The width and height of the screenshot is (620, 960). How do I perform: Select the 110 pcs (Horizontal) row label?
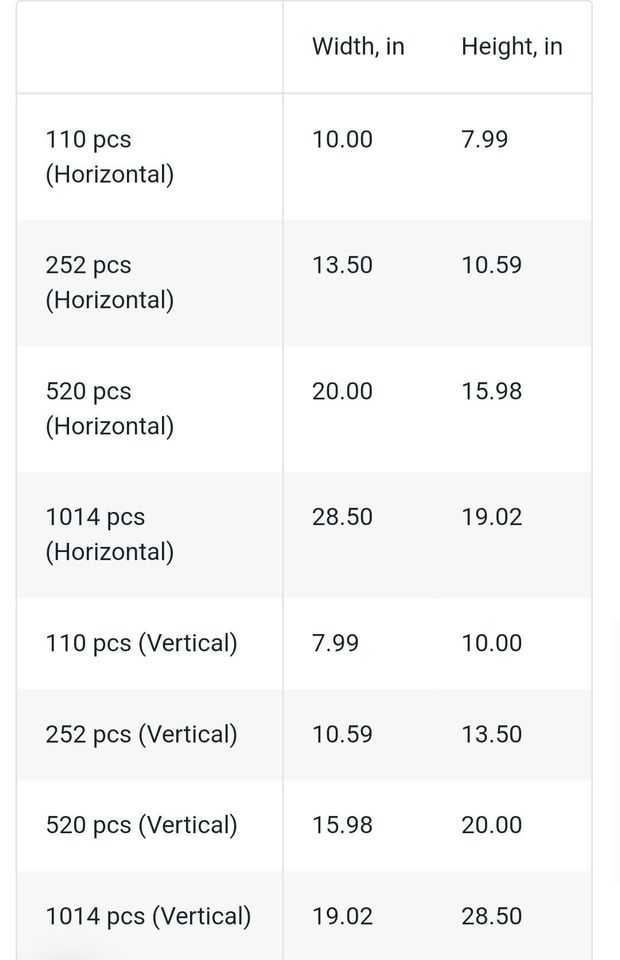[109, 157]
